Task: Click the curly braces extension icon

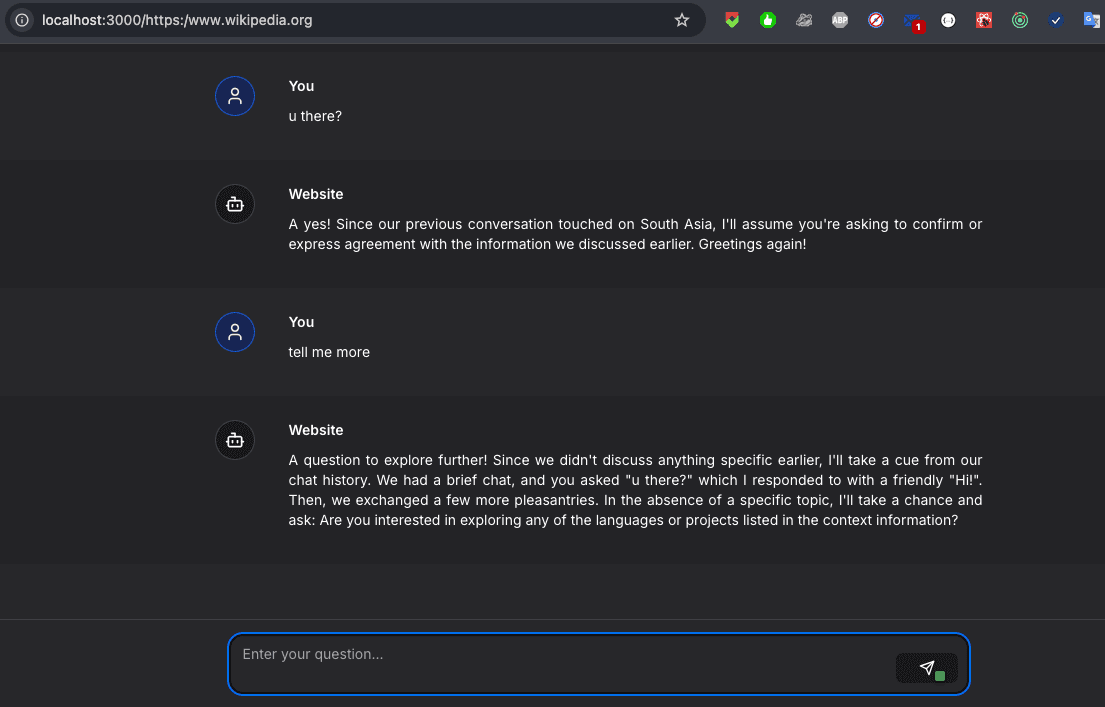Action: click(x=947, y=19)
